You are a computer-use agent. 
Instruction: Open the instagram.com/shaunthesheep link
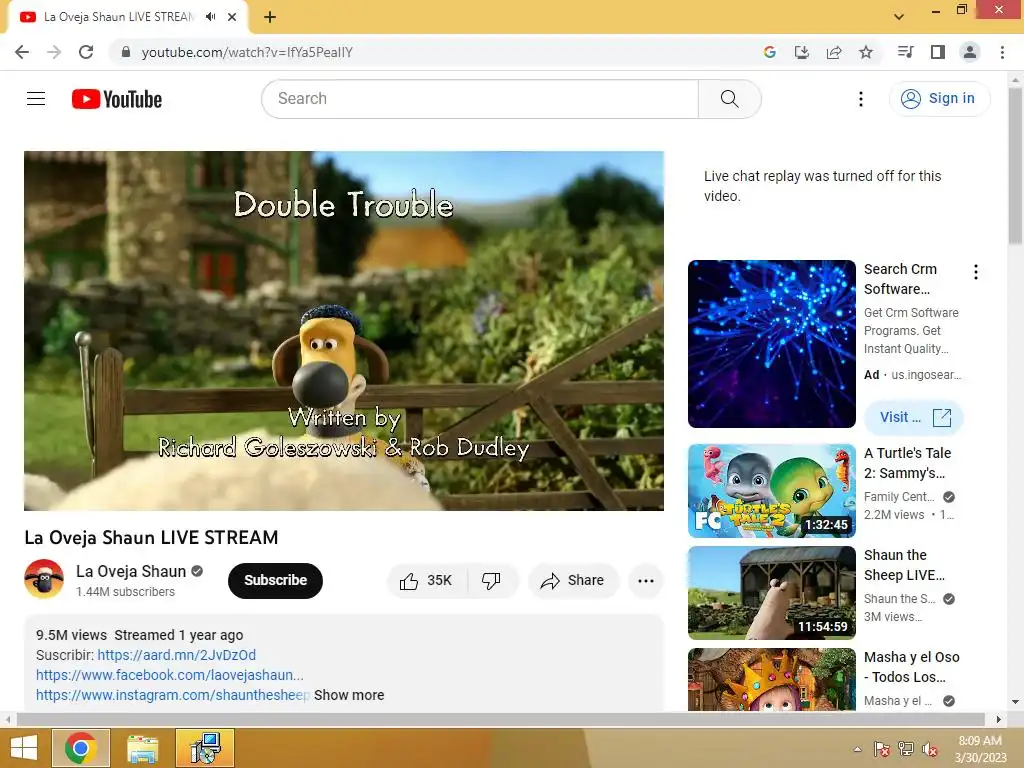point(172,696)
